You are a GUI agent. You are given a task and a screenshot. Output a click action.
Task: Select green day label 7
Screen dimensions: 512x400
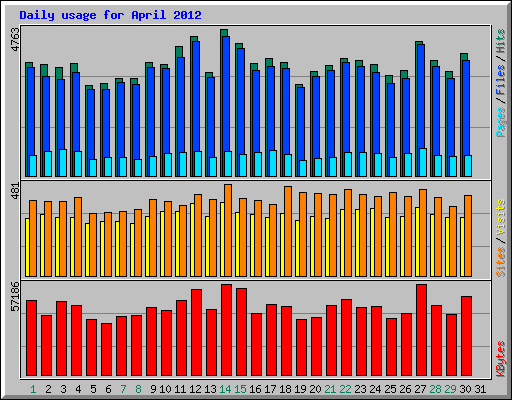click(123, 389)
